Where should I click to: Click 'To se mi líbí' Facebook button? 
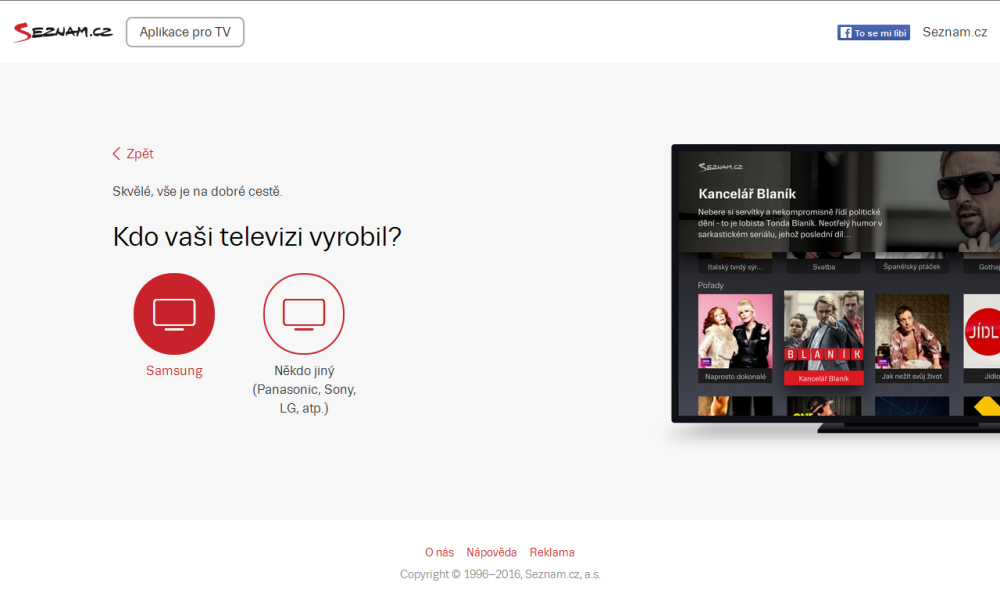873,32
